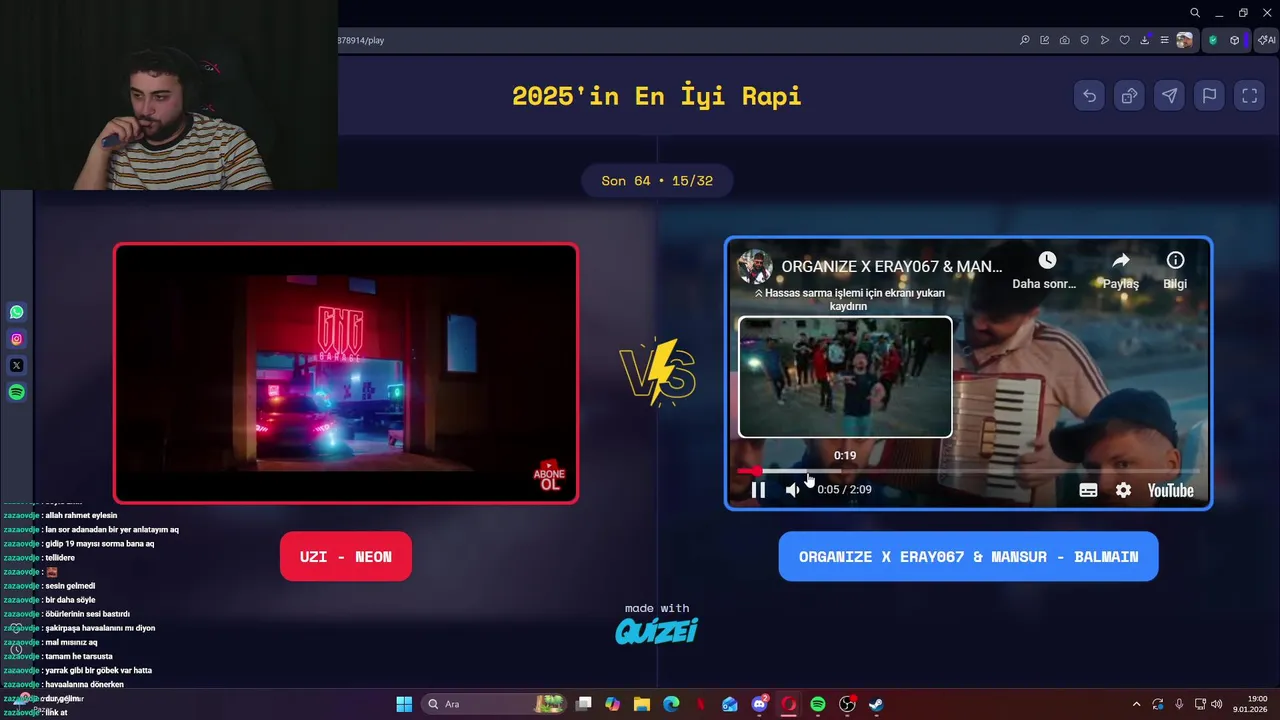Click Daha sonra watch later clock

coord(1045,270)
